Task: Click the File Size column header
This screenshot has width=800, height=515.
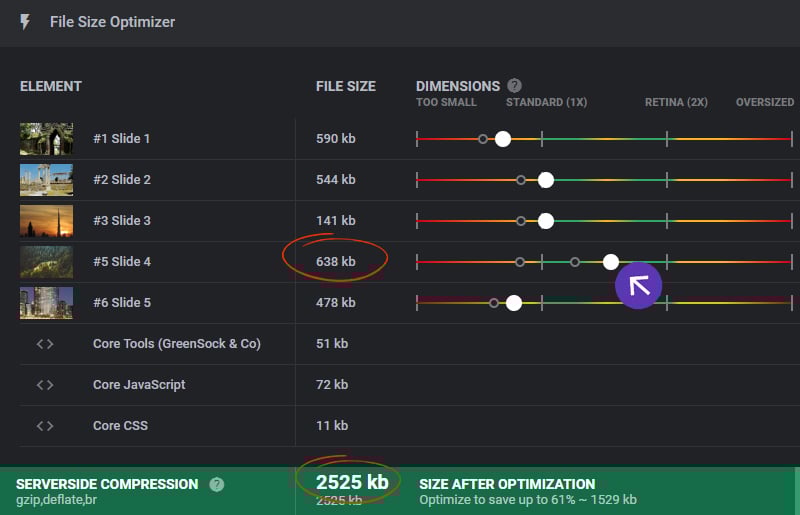Action: 346,86
